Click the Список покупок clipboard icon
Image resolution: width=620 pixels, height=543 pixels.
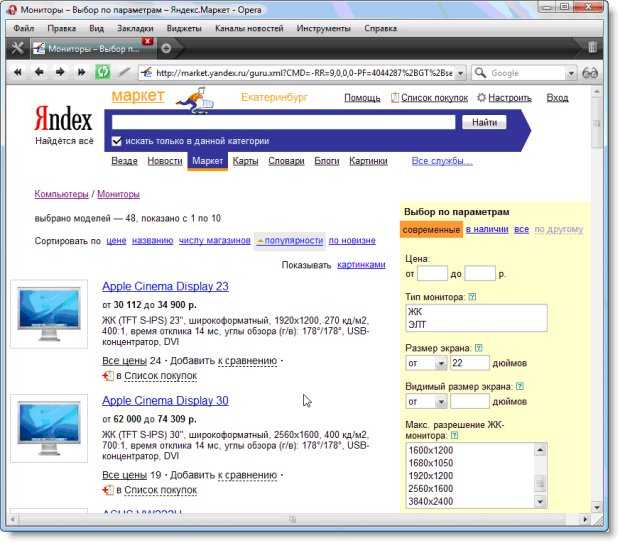[x=395, y=97]
